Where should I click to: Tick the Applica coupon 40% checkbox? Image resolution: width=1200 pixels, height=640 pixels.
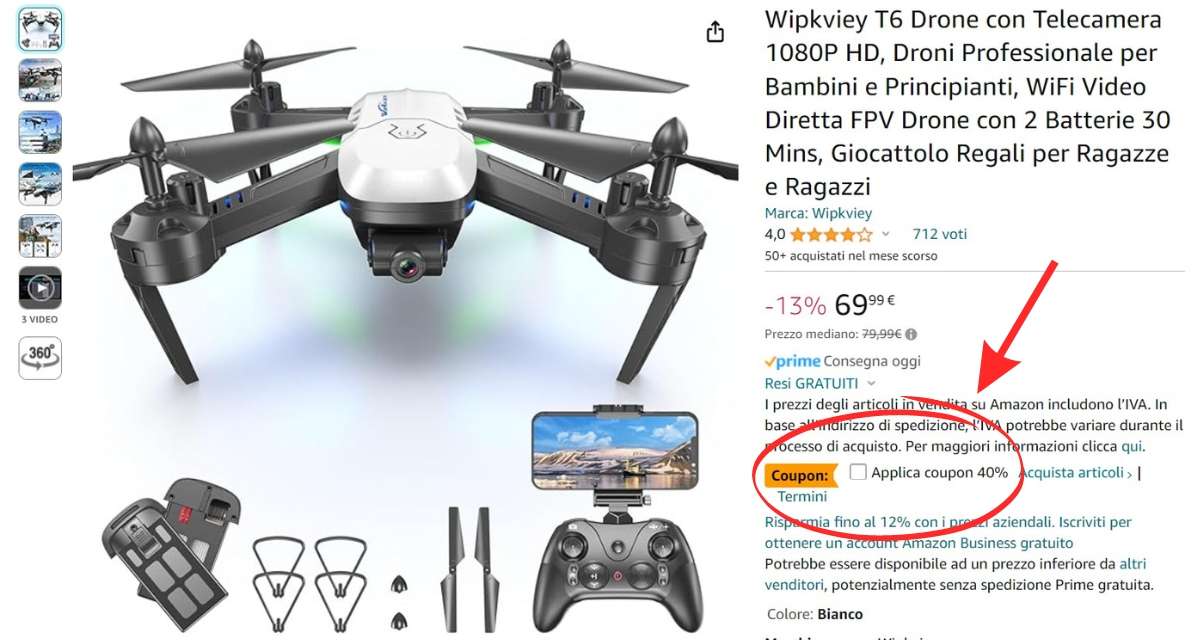[x=858, y=472]
